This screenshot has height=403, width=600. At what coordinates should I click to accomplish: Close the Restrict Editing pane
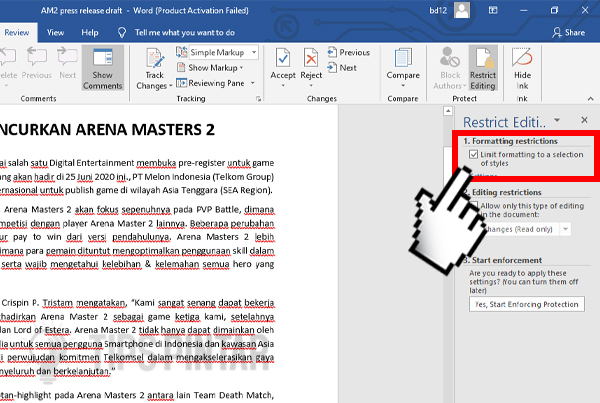pyautogui.click(x=584, y=120)
